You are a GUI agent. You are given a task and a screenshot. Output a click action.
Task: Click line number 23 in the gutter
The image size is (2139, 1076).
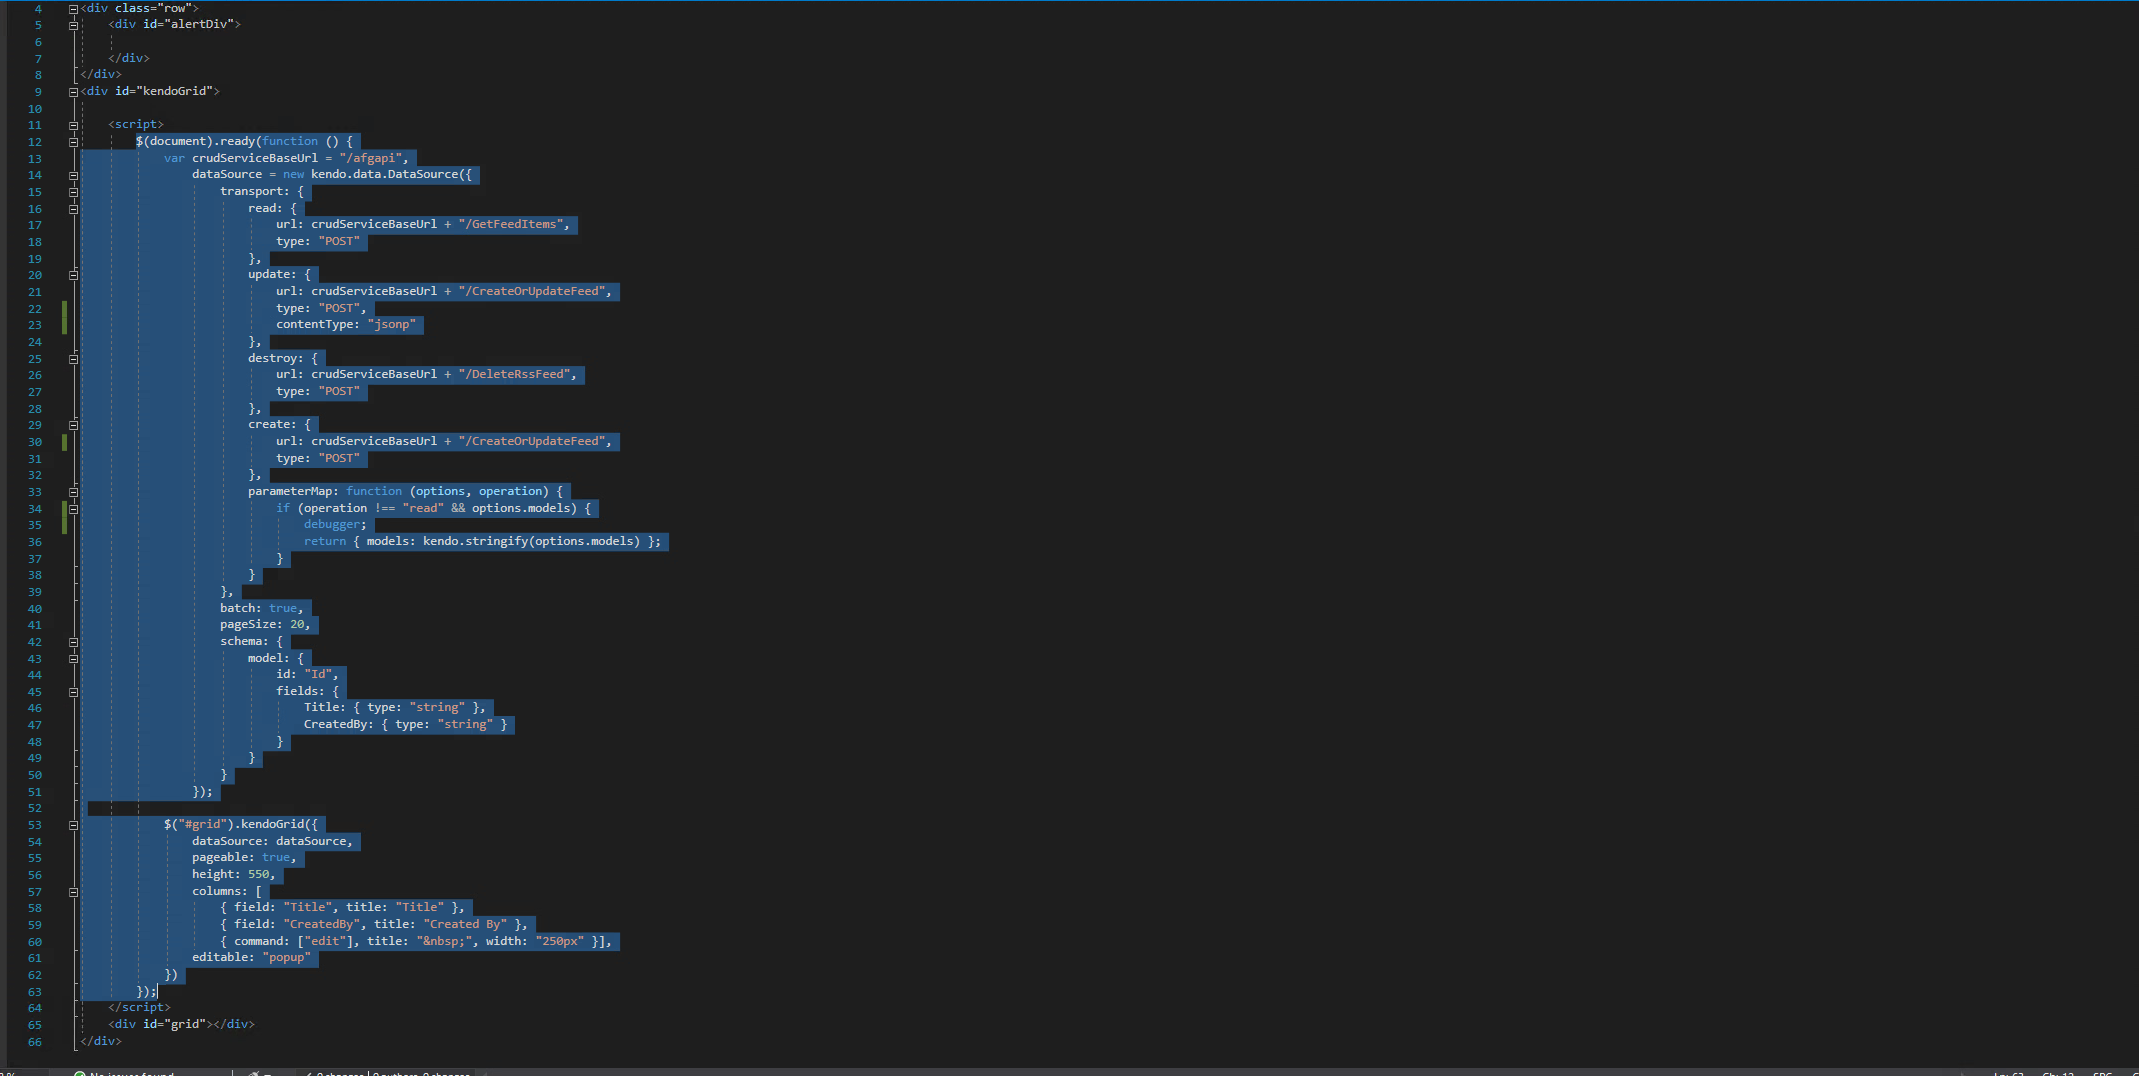coord(35,325)
